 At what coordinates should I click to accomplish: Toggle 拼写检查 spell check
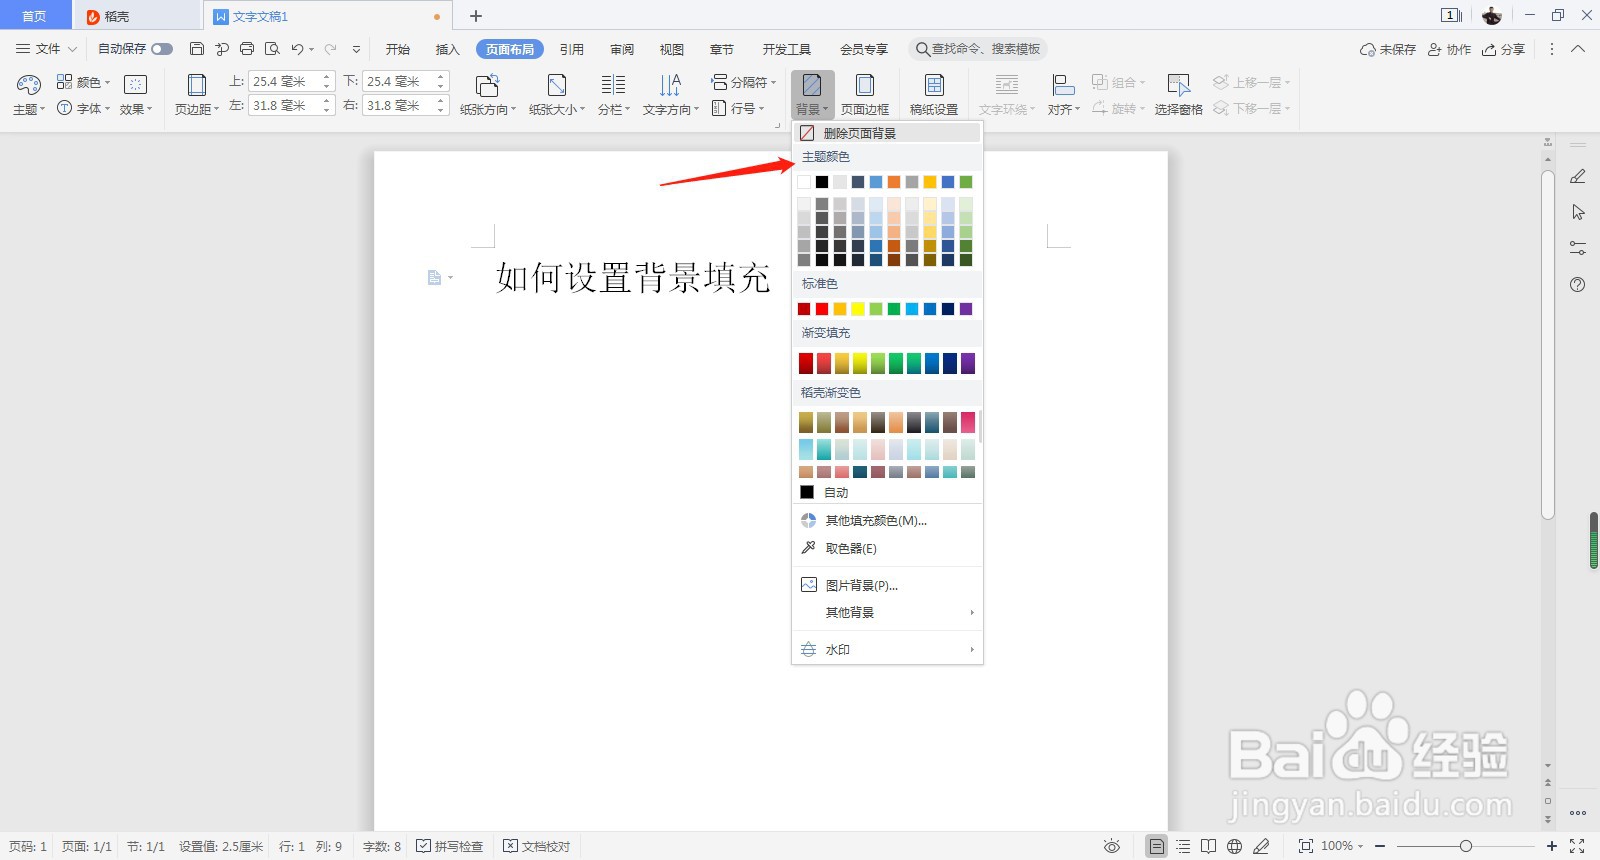point(449,846)
